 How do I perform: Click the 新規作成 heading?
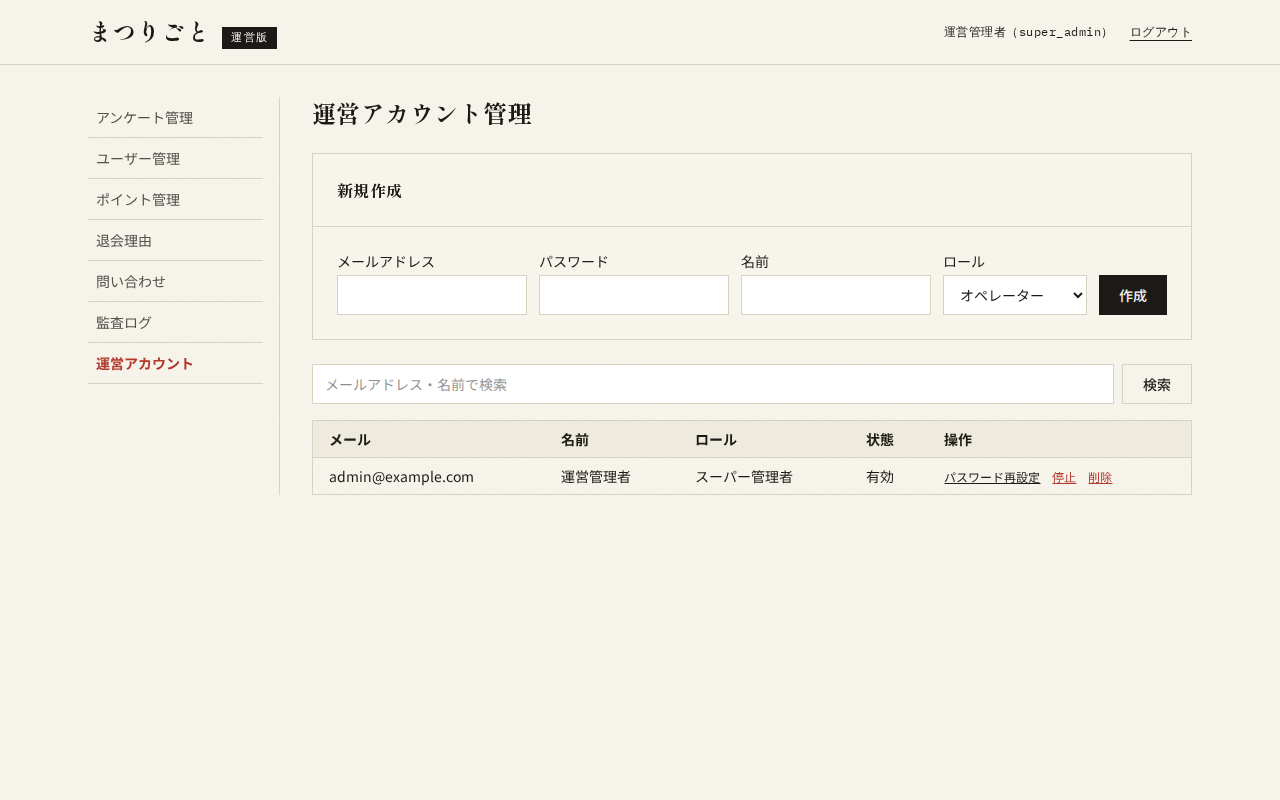point(369,190)
